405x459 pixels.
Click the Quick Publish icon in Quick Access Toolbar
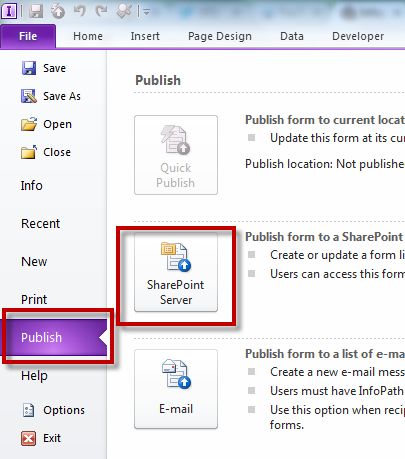click(58, 12)
